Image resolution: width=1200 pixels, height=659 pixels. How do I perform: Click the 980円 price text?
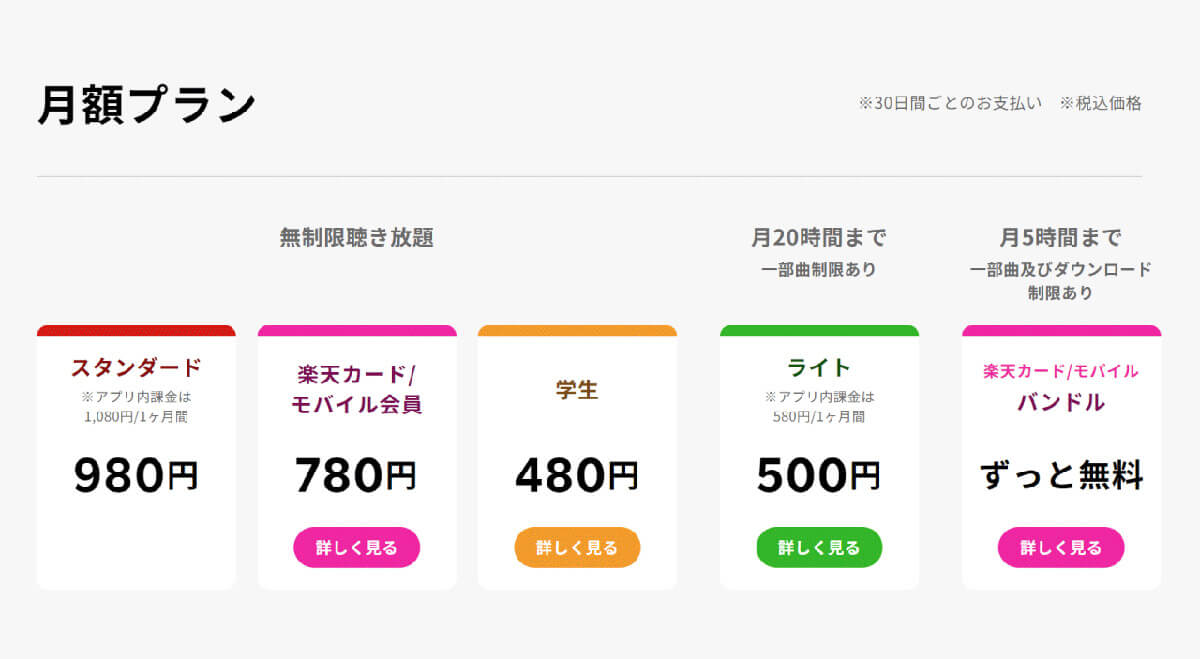(x=136, y=476)
